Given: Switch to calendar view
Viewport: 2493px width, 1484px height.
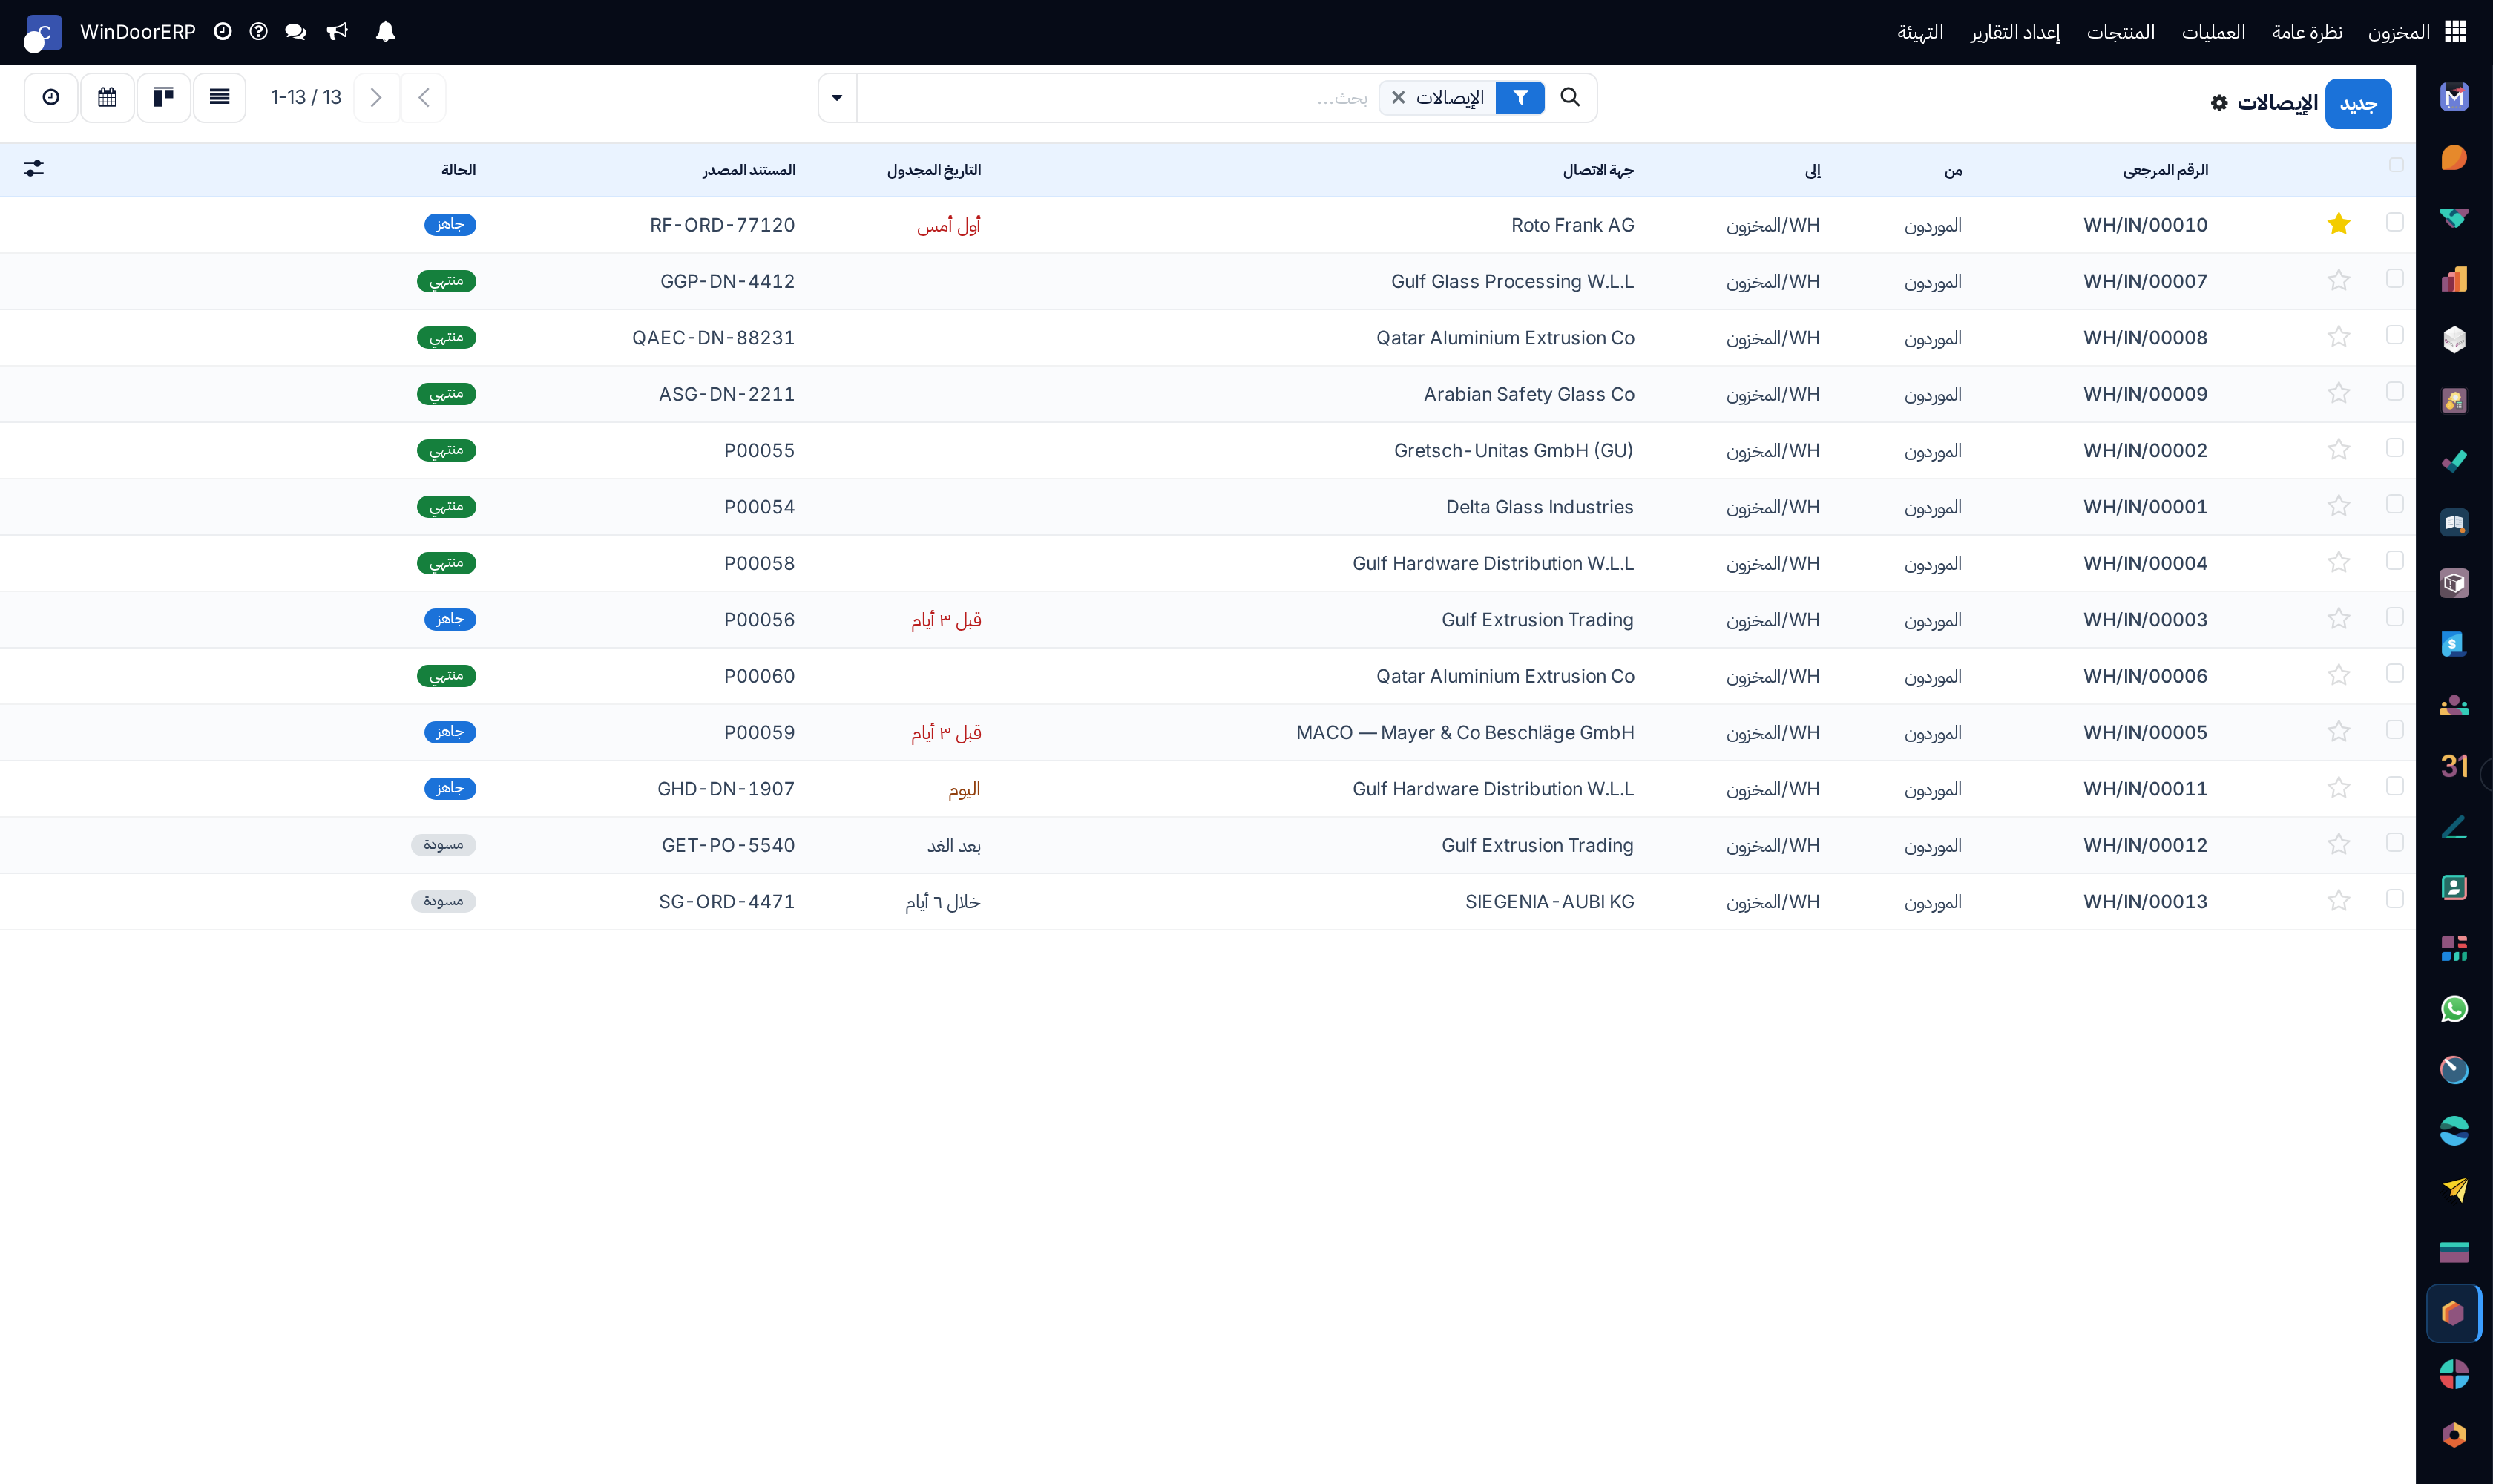Looking at the screenshot, I should click(107, 97).
